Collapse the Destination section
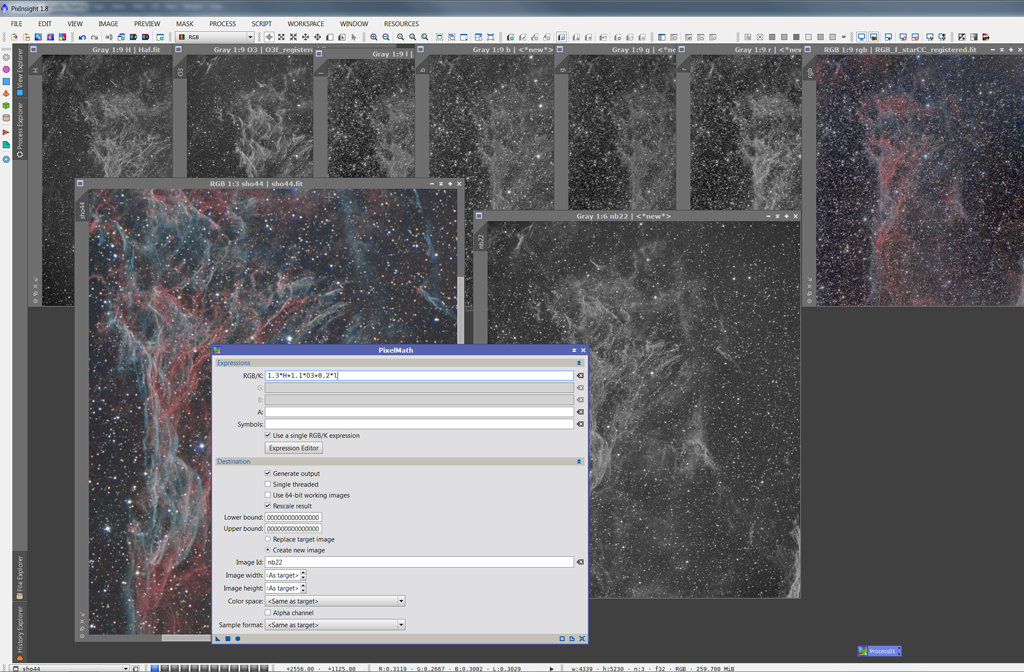Screen dimensions: 1024x672 (579, 462)
